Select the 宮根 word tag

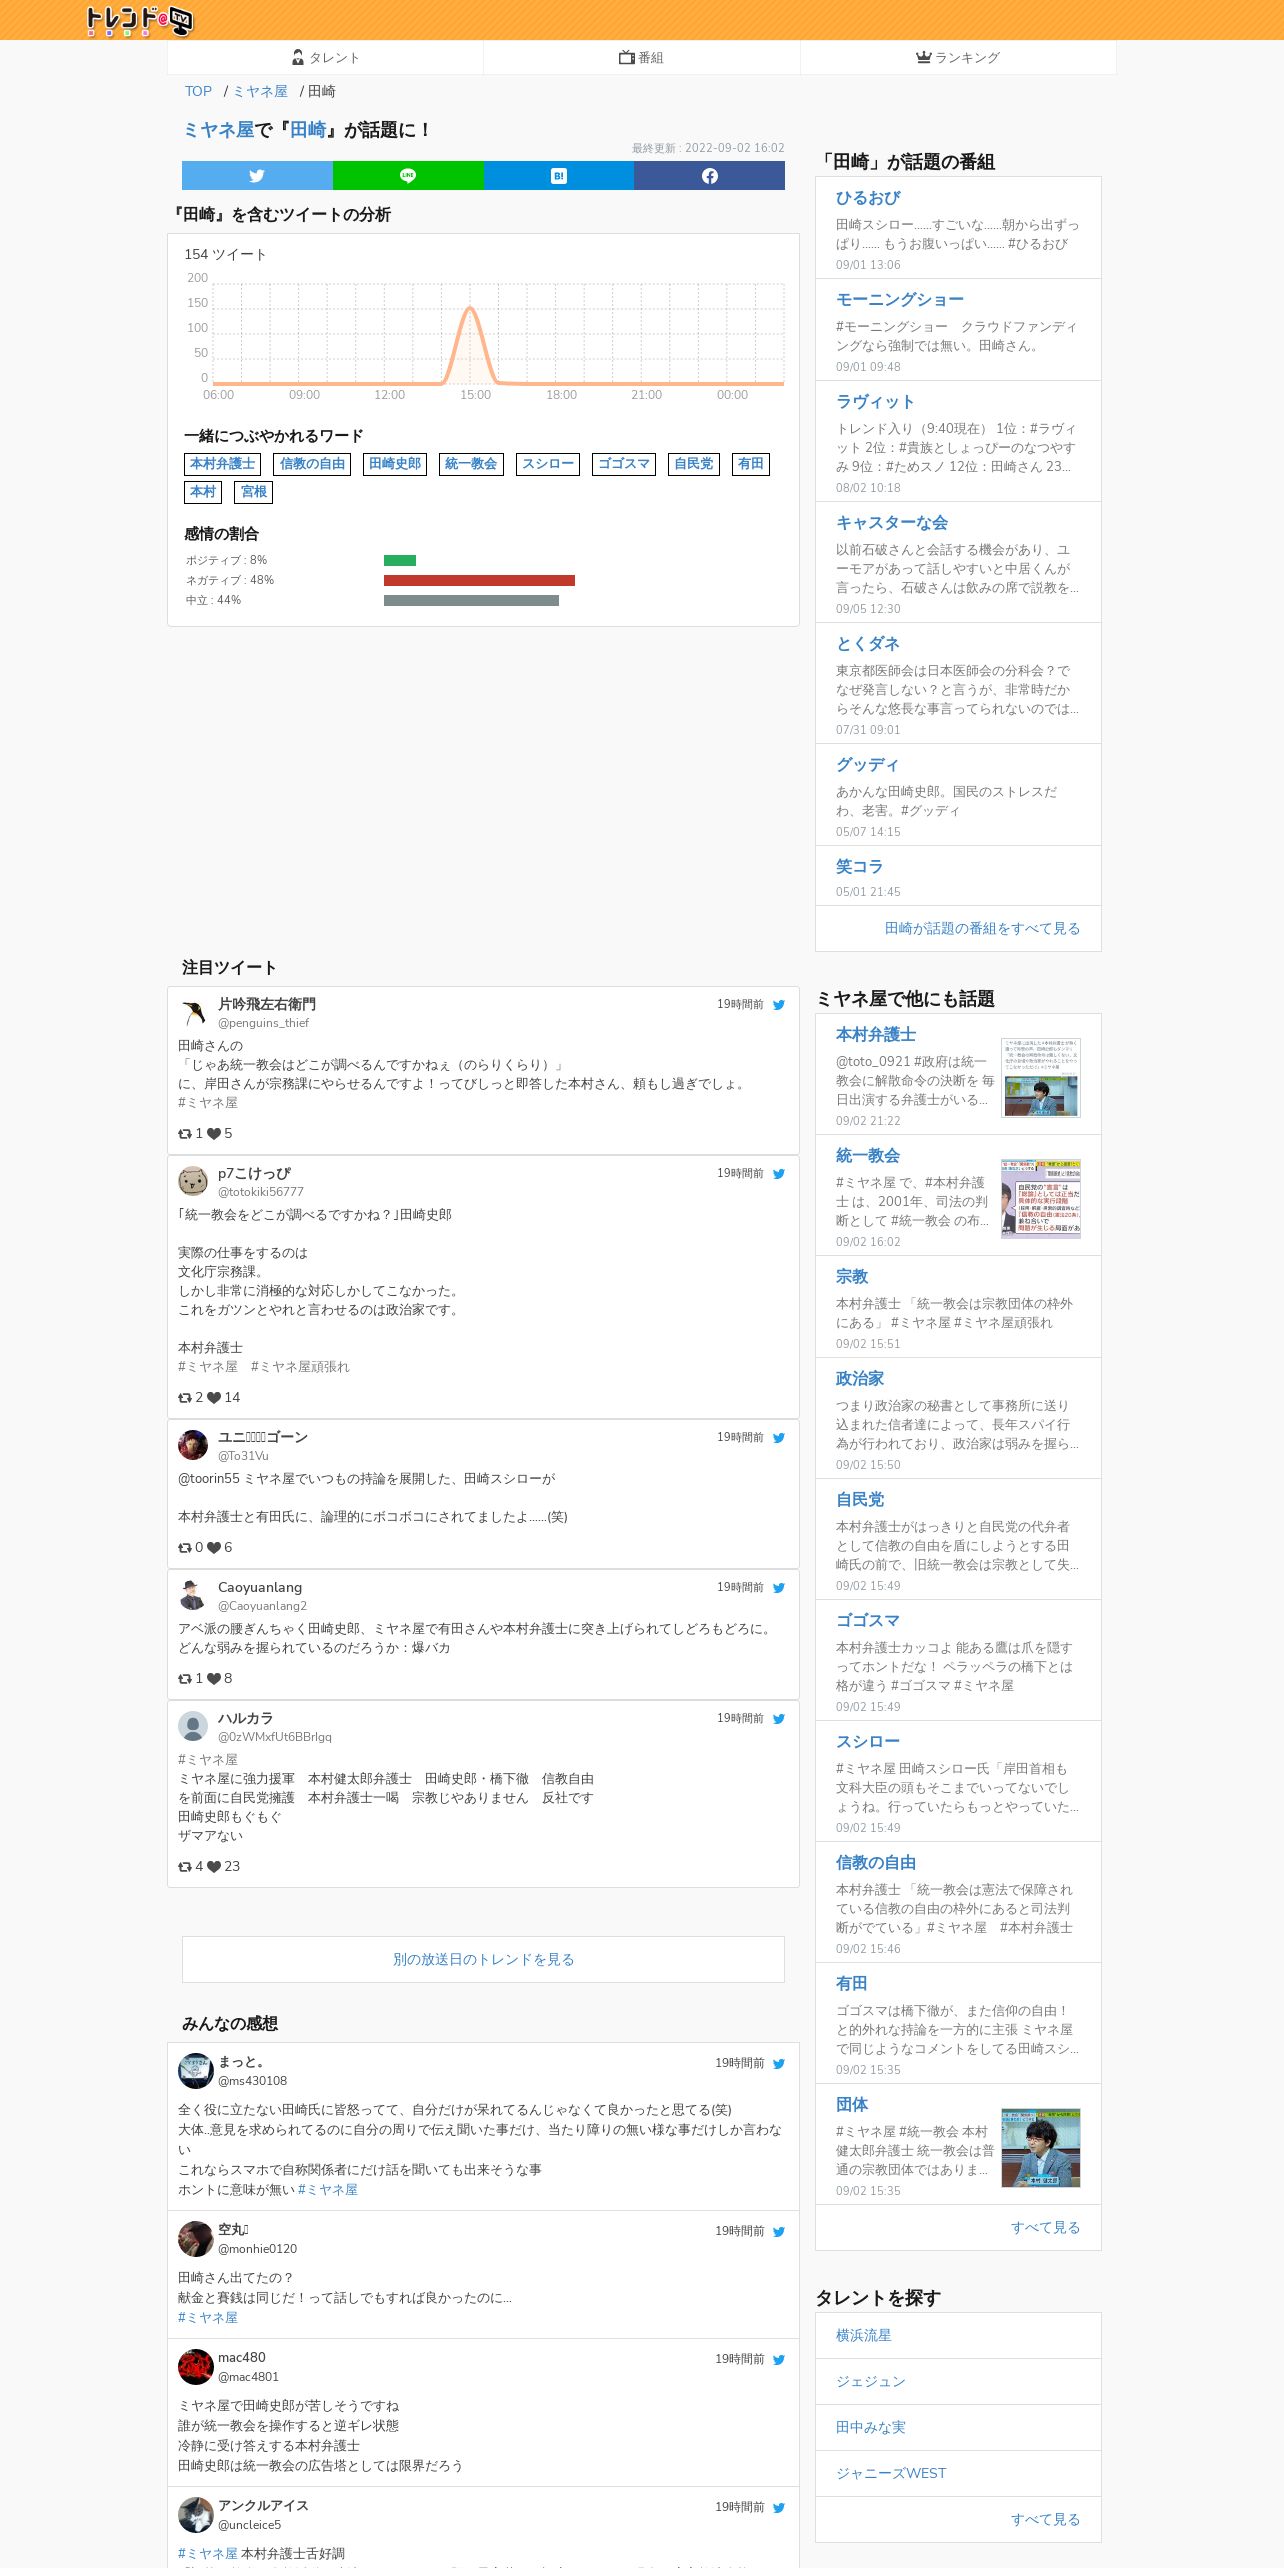(x=254, y=492)
